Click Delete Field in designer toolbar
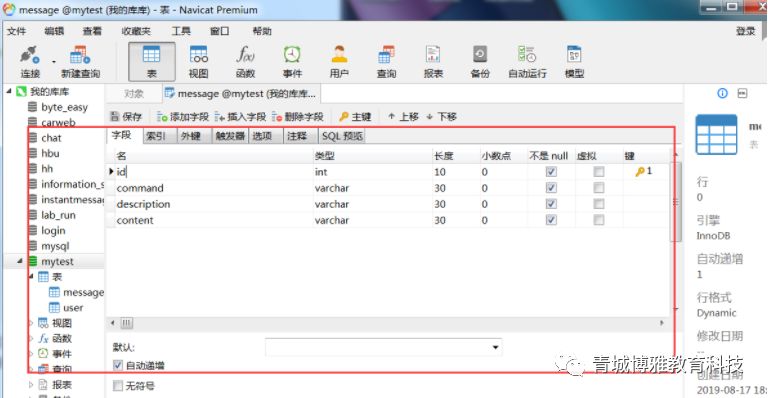 (x=298, y=117)
